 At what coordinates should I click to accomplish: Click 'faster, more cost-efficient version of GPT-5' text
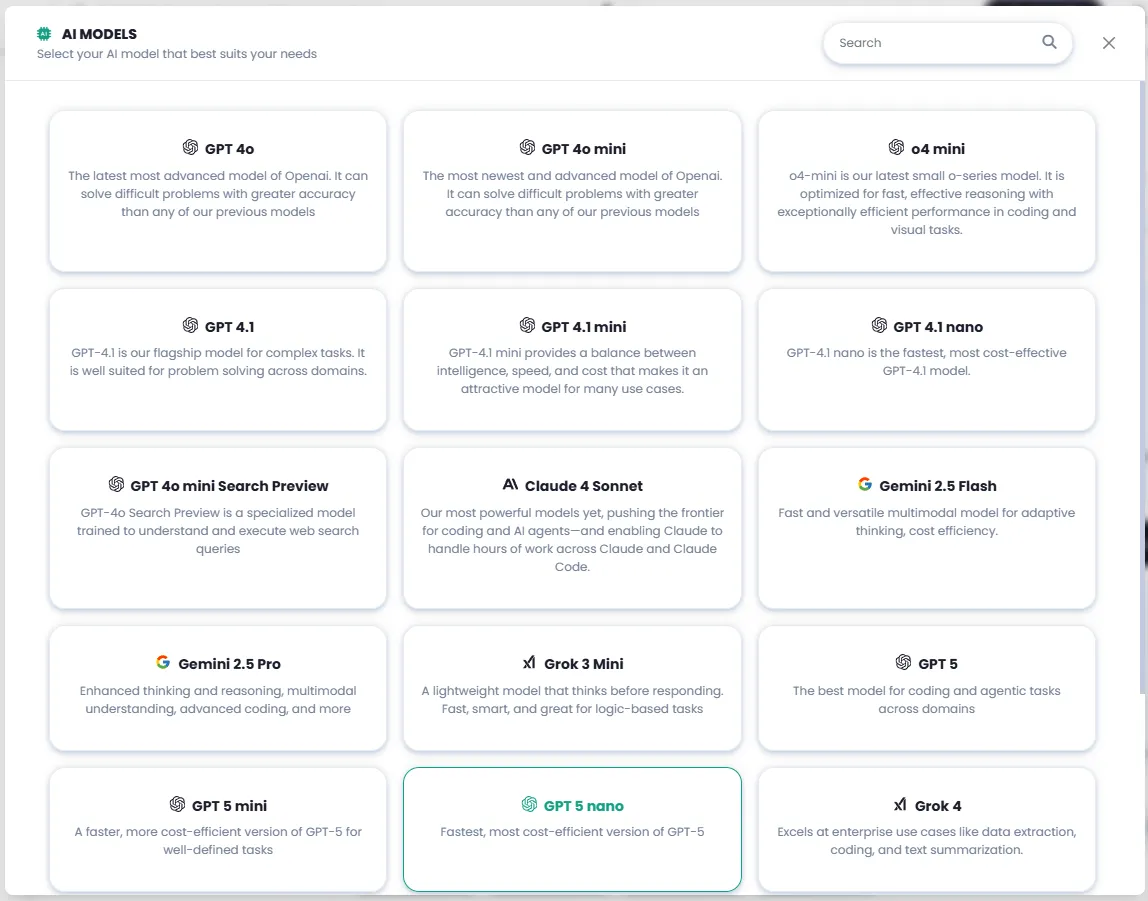(217, 840)
